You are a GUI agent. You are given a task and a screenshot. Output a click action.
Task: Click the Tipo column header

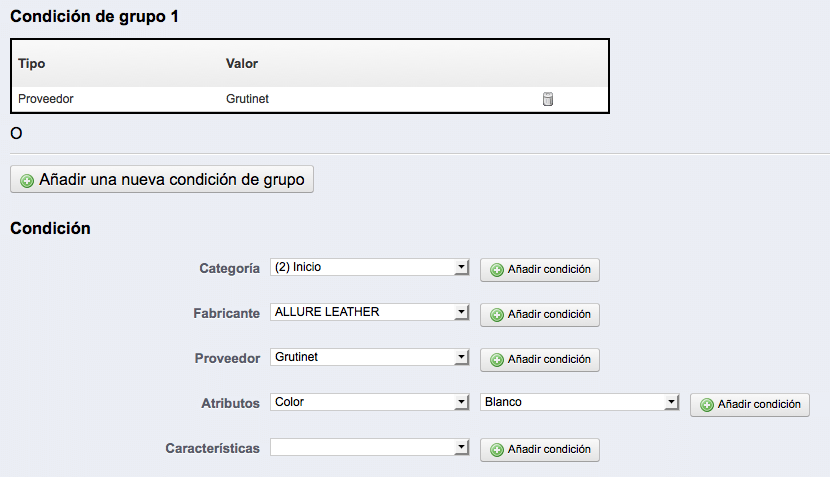(32, 64)
